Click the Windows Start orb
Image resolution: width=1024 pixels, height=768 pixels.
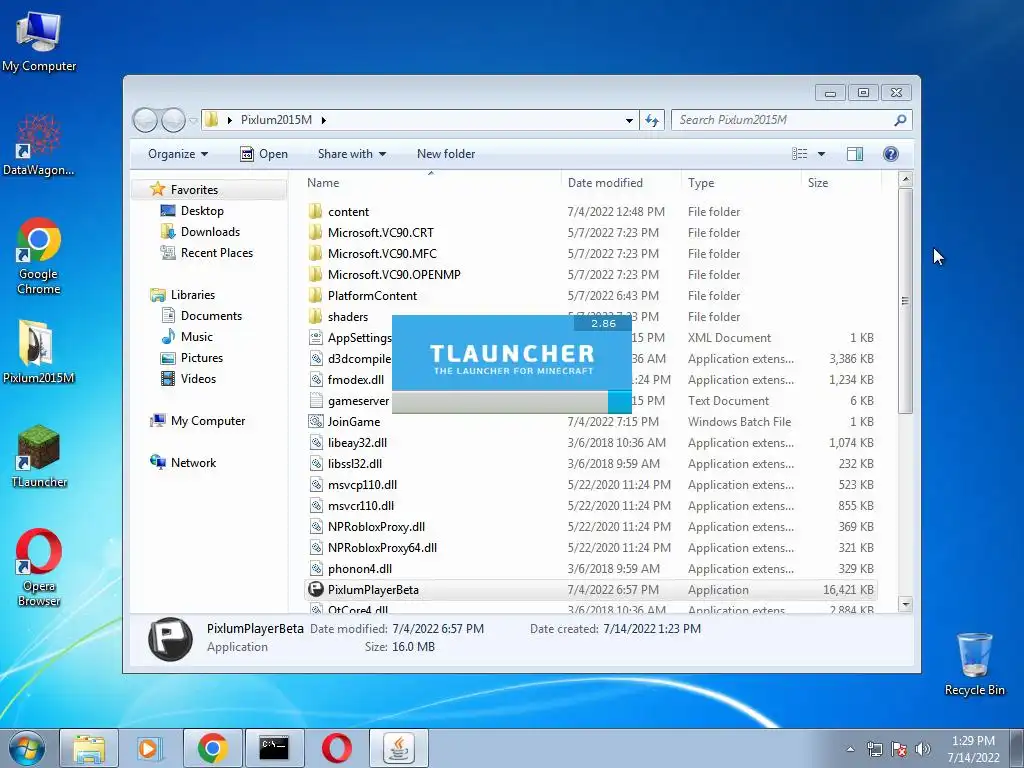[27, 748]
